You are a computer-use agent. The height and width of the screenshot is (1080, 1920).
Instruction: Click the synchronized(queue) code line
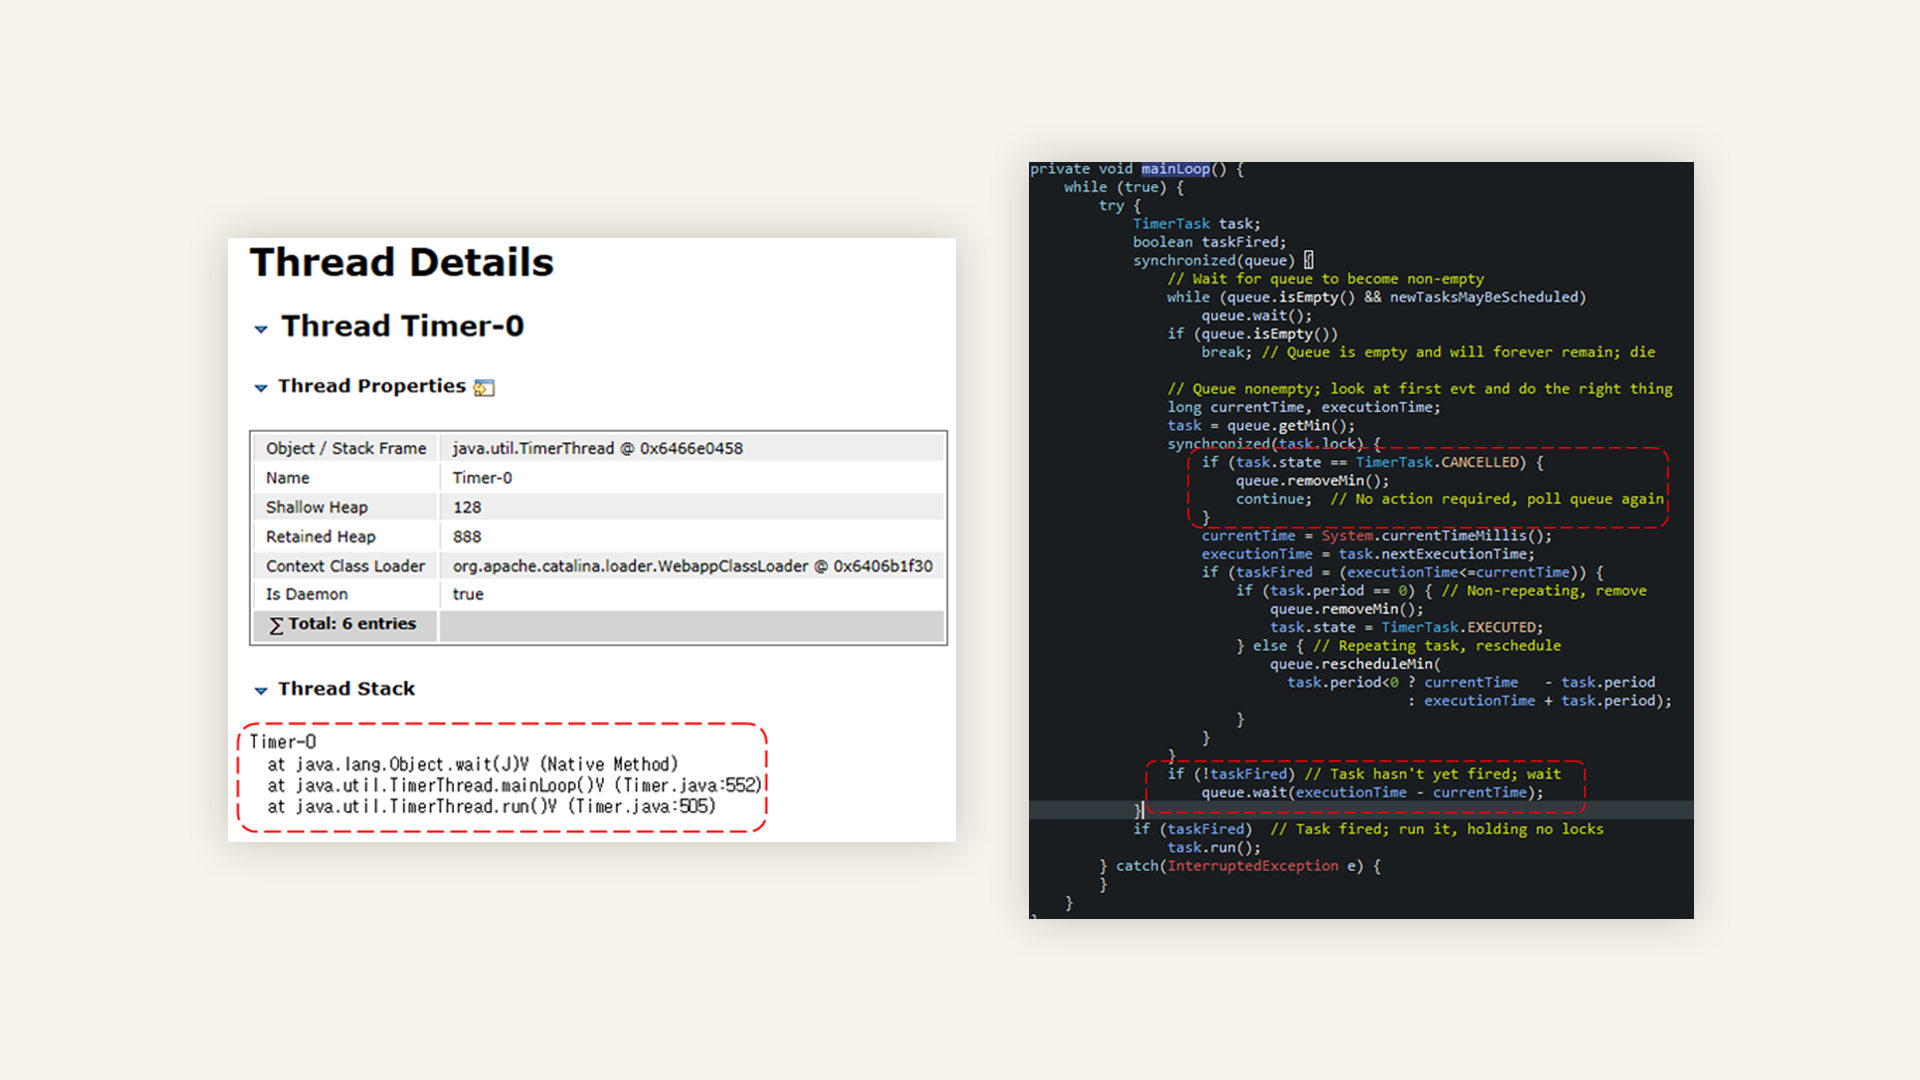click(x=1222, y=261)
